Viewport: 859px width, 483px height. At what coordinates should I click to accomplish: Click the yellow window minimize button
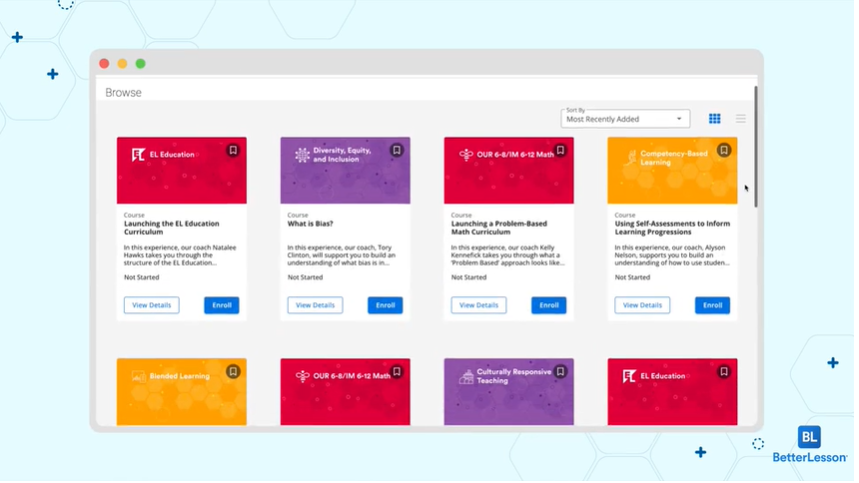click(123, 64)
